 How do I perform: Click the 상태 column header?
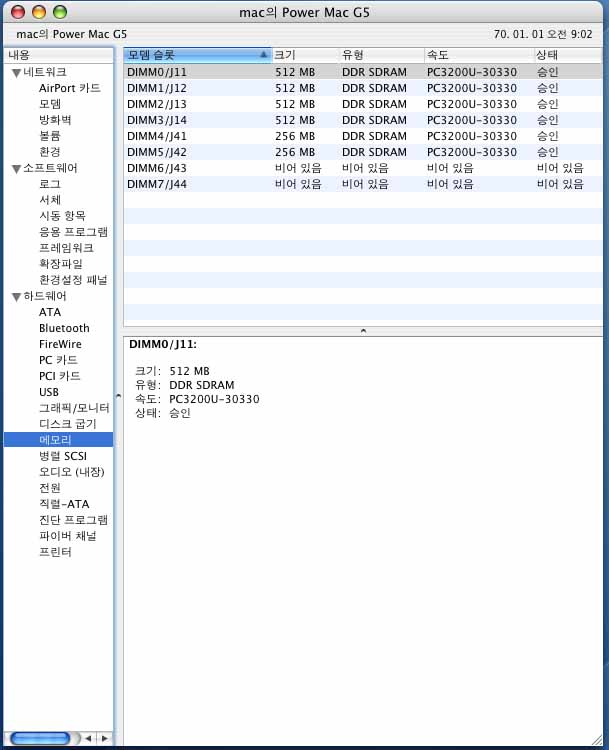click(566, 55)
